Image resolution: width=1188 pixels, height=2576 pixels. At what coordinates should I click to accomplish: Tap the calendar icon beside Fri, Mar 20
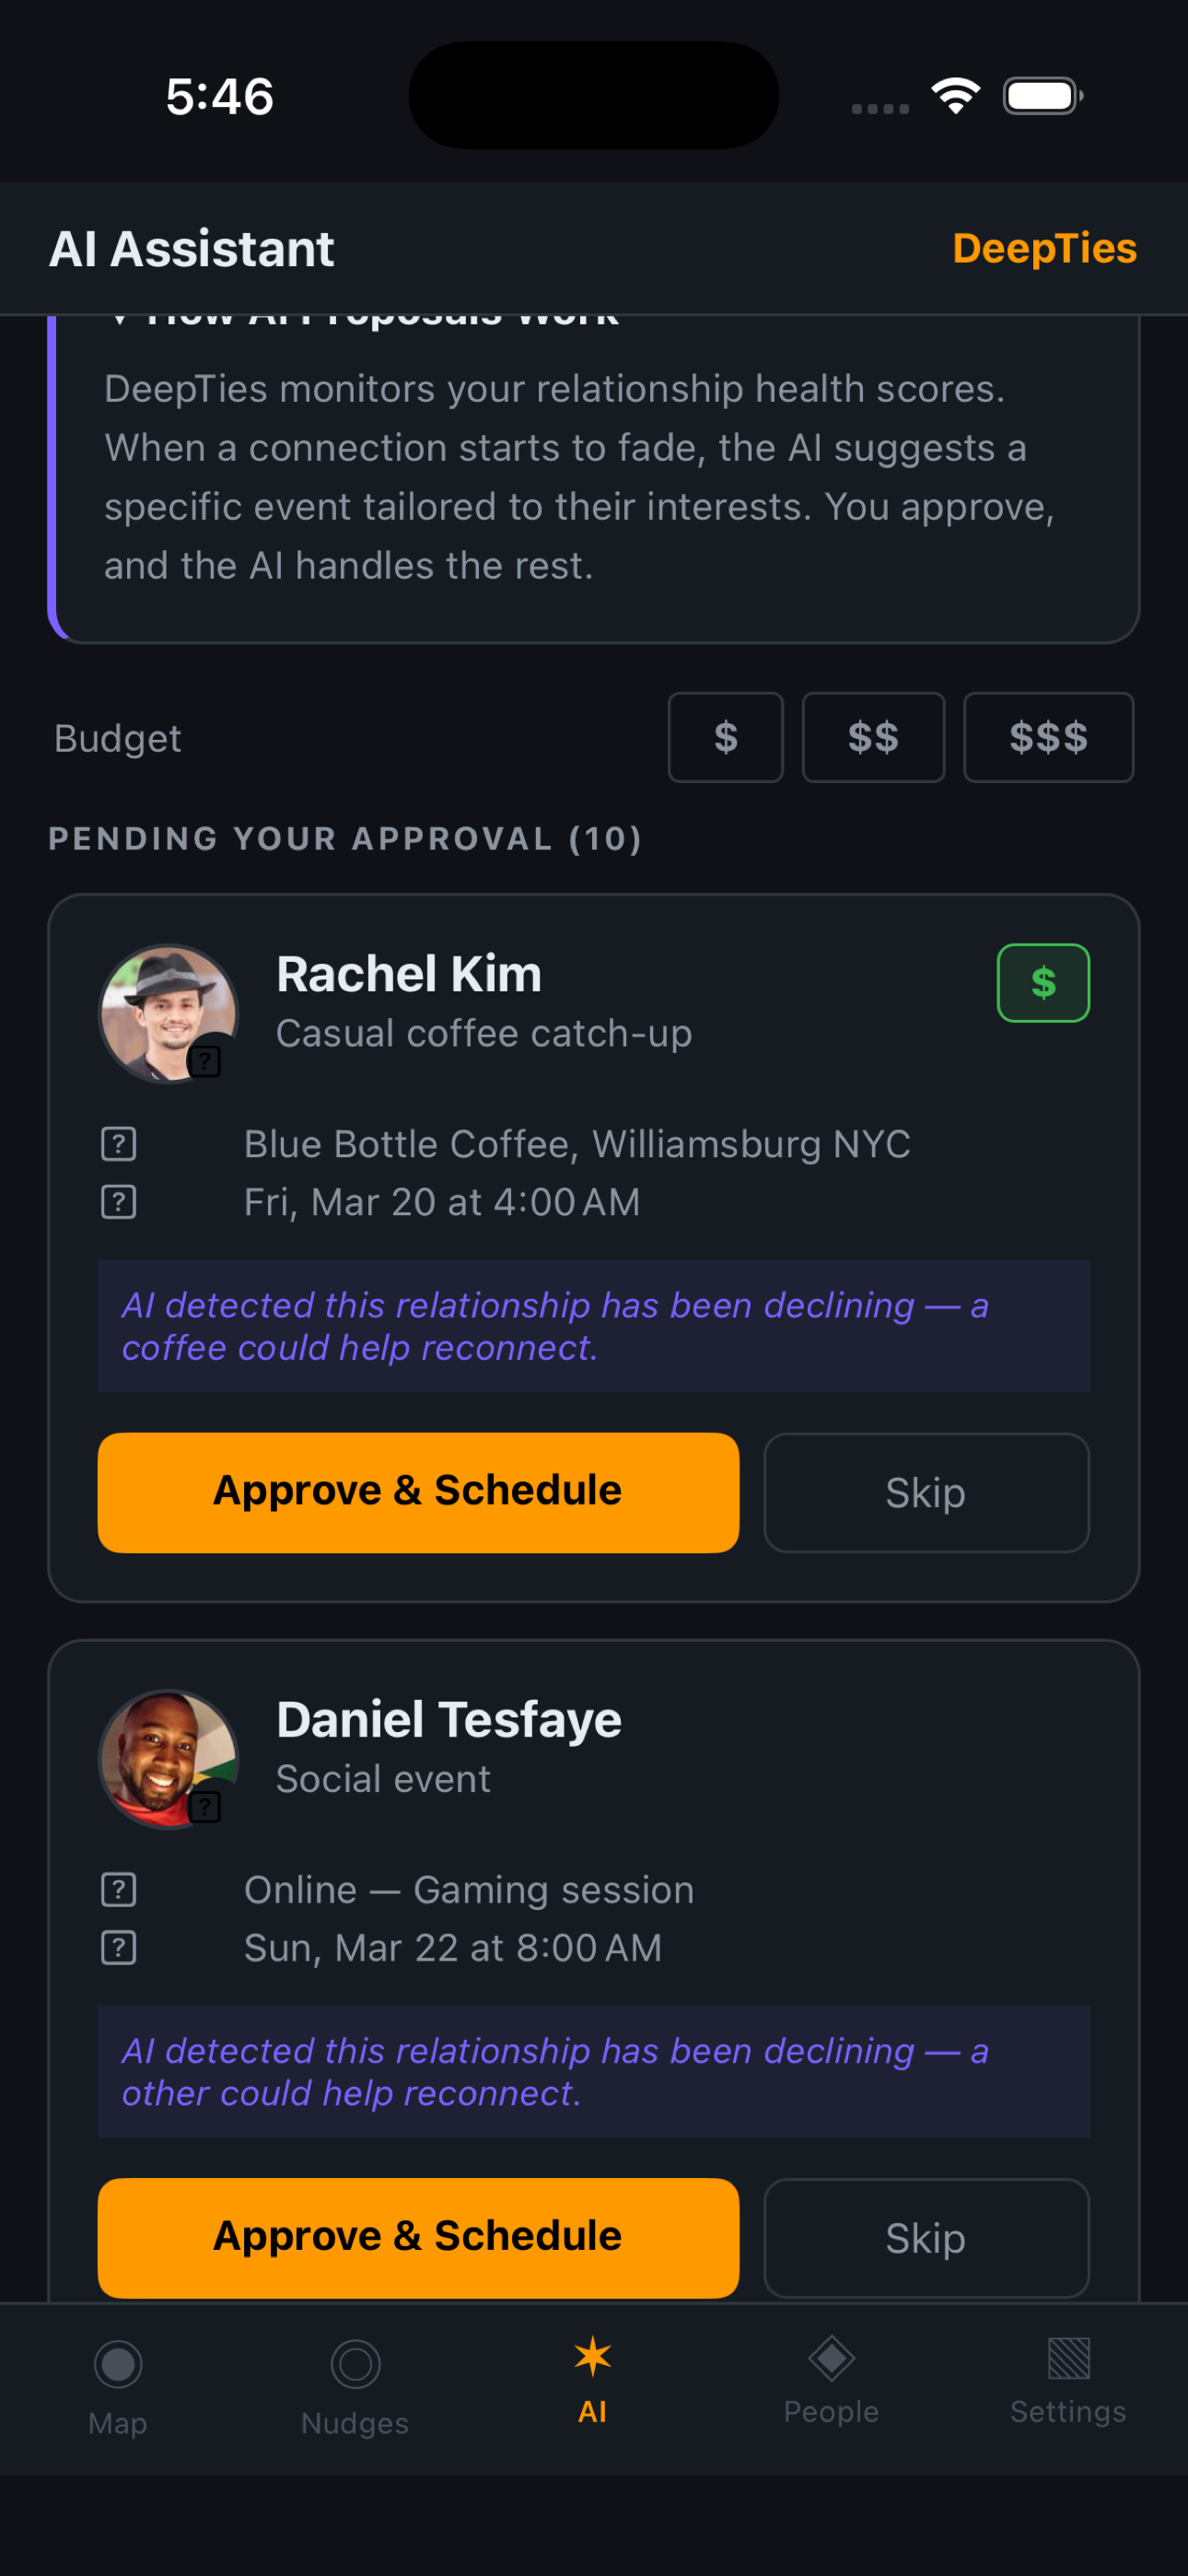tap(119, 1202)
